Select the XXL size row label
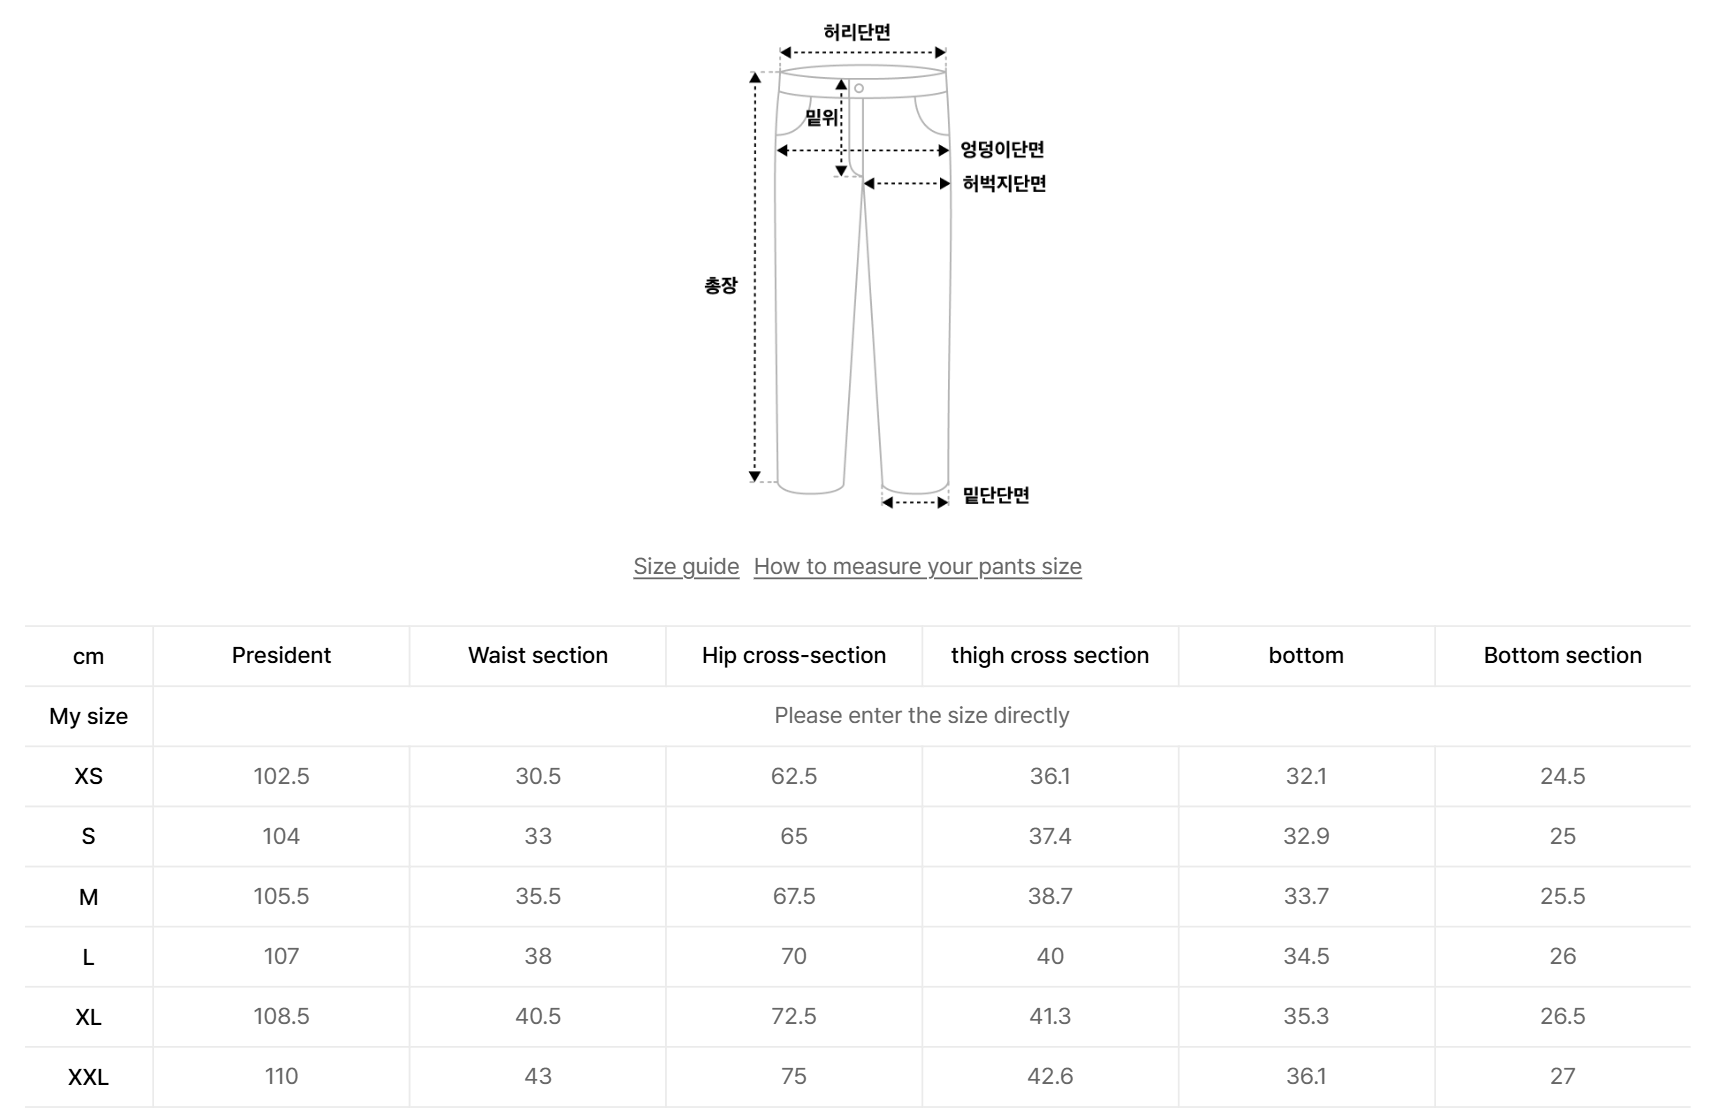Screen dimensions: 1711x1119 [x=88, y=1077]
